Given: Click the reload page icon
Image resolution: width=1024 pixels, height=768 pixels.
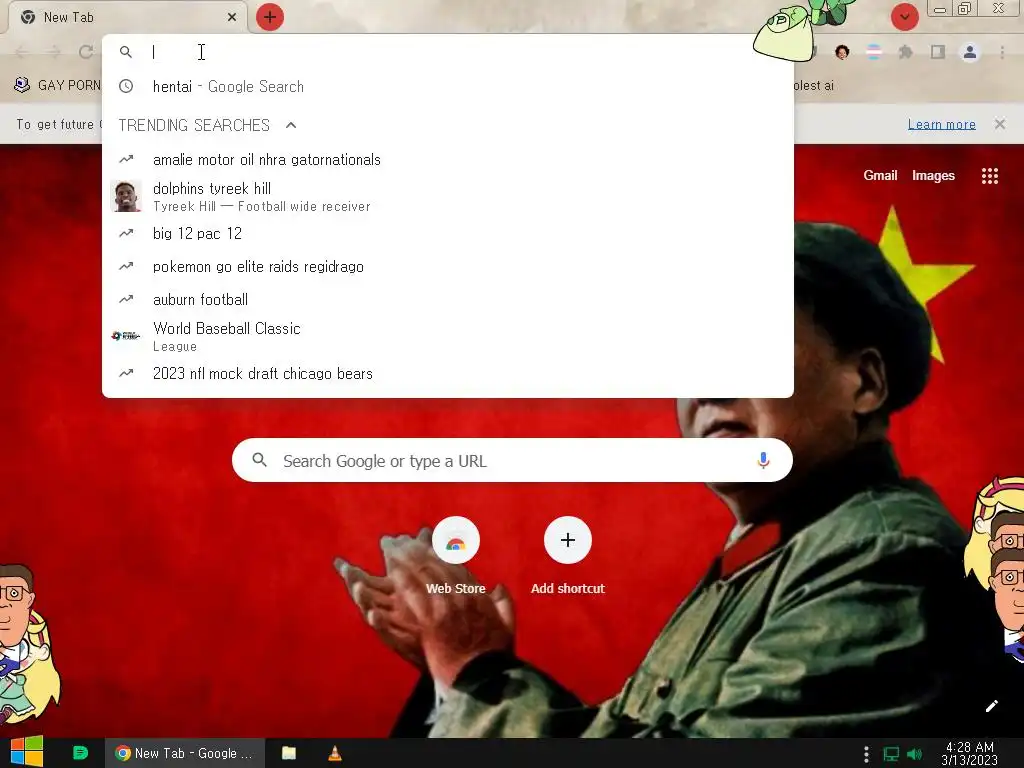Looking at the screenshot, I should pos(86,52).
